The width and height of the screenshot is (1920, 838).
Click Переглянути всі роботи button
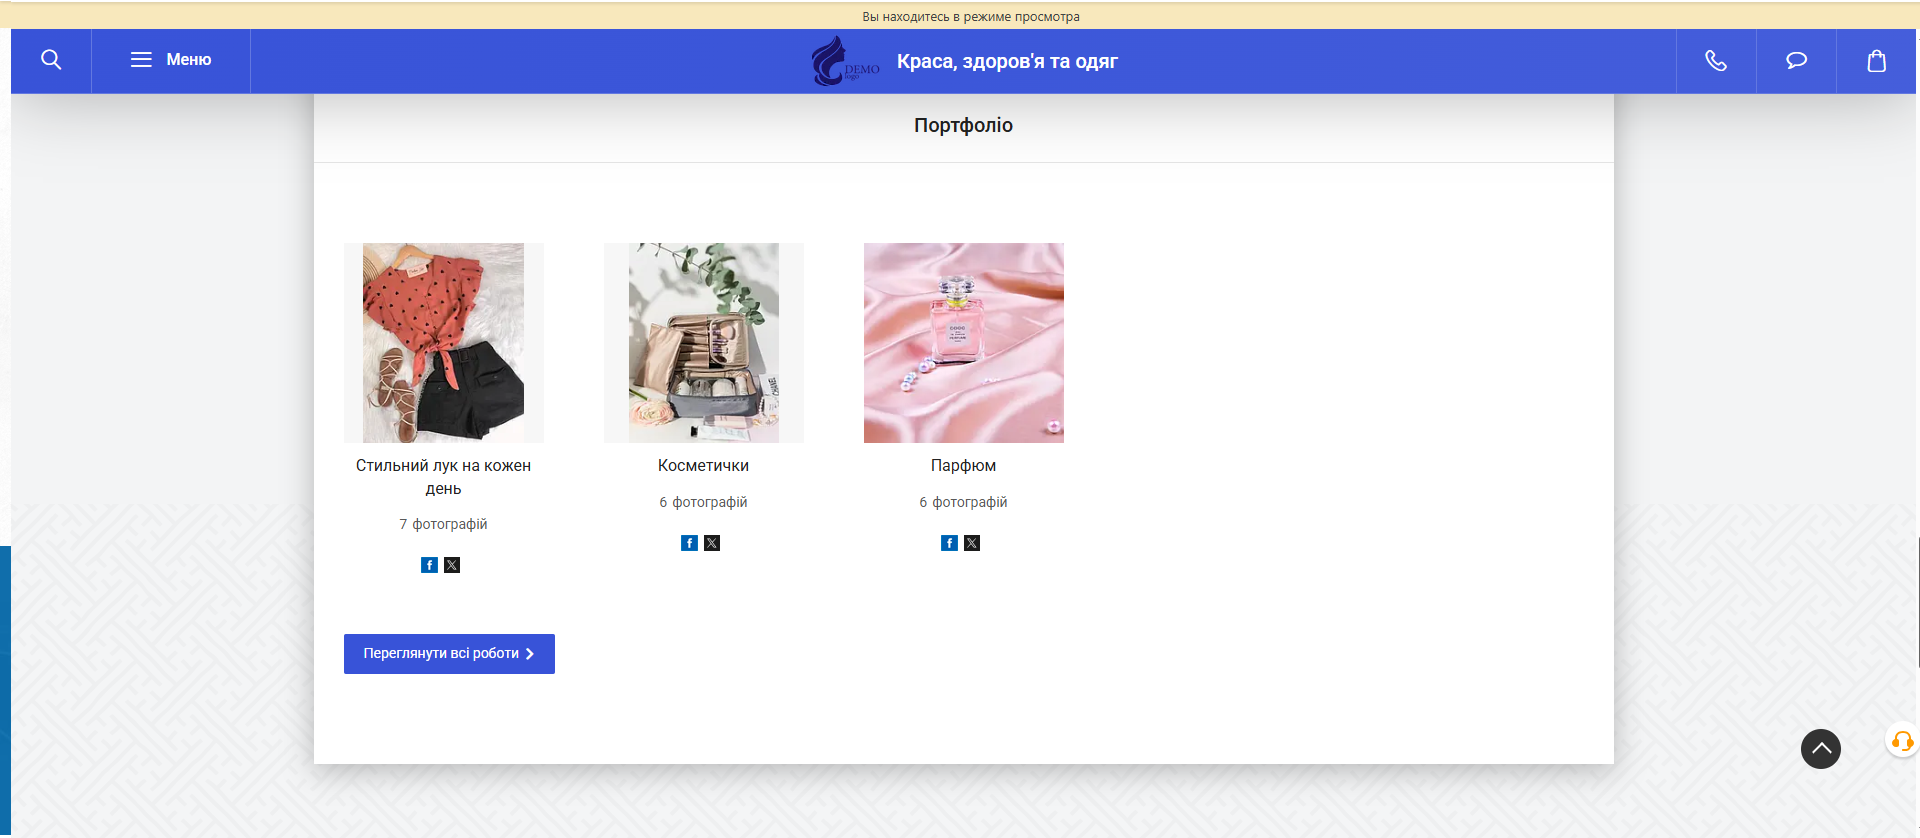pyautogui.click(x=449, y=654)
